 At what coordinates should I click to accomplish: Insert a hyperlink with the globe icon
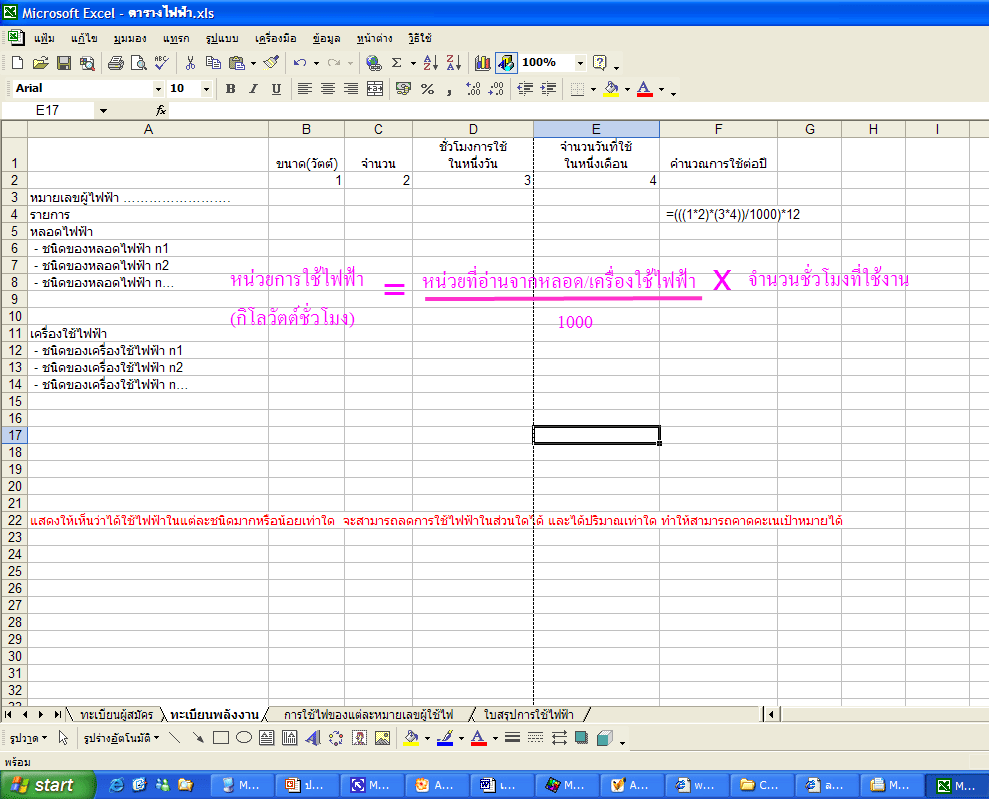click(373, 62)
